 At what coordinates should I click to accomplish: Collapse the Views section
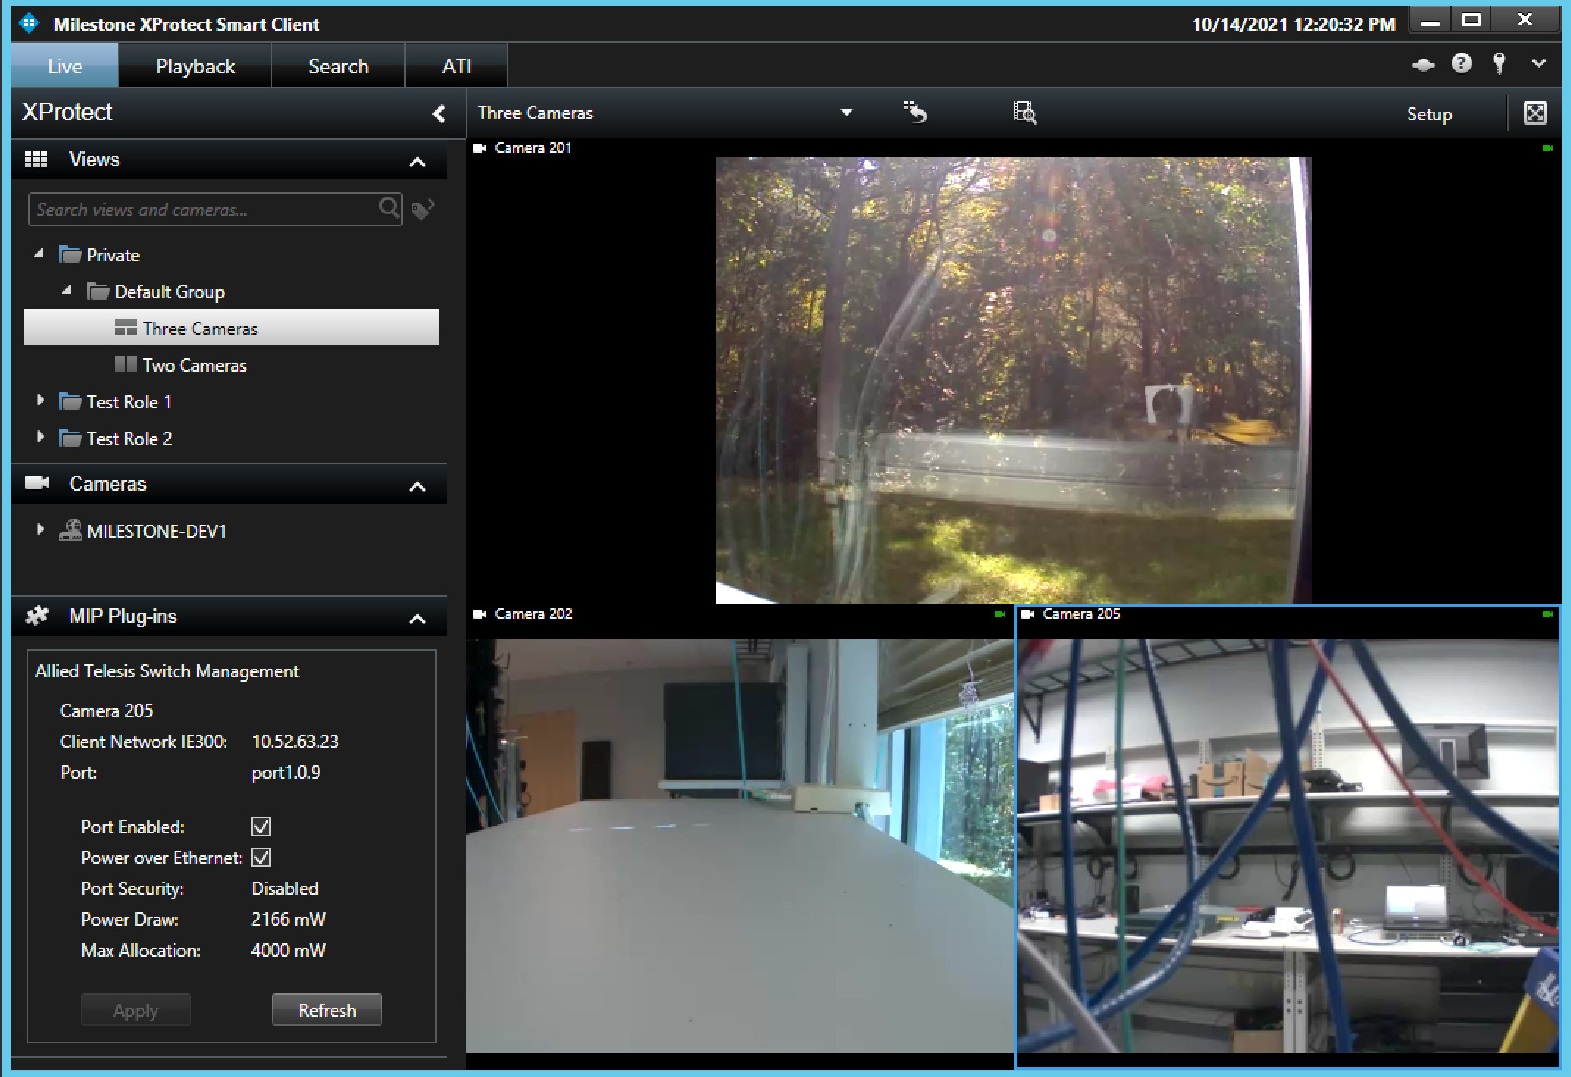418,161
